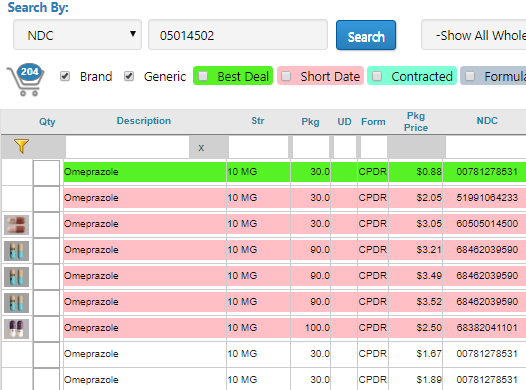
Task: Enable the Formulary filter checkbox
Action: (470, 76)
